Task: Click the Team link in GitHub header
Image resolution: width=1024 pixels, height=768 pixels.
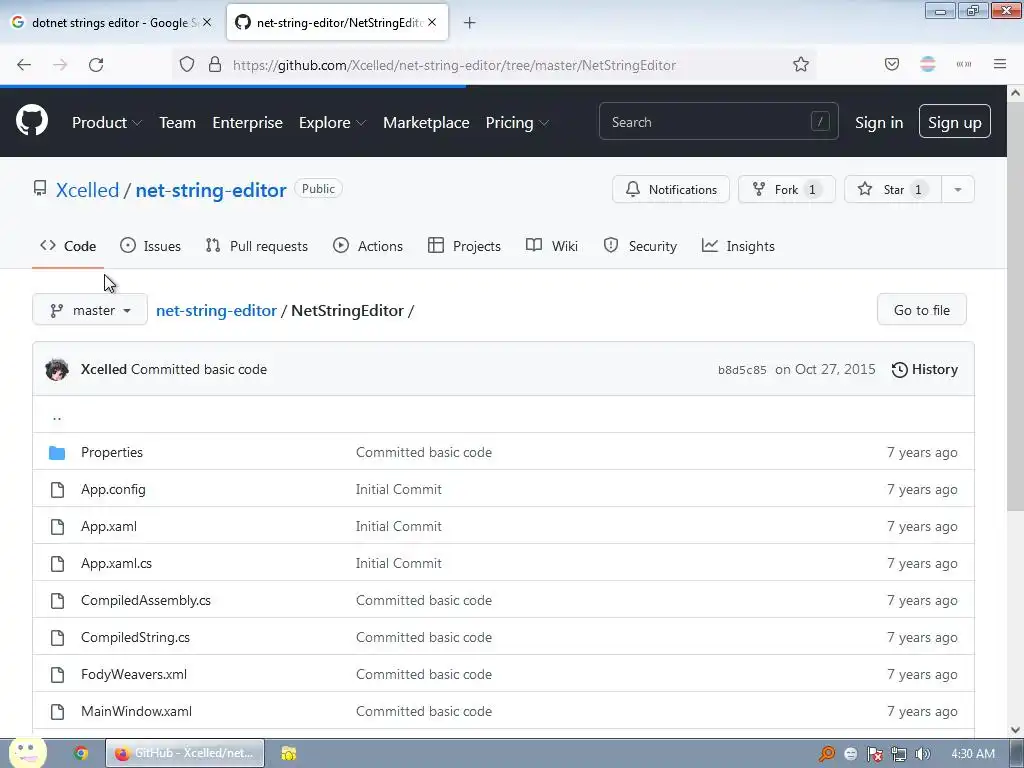Action: click(177, 123)
